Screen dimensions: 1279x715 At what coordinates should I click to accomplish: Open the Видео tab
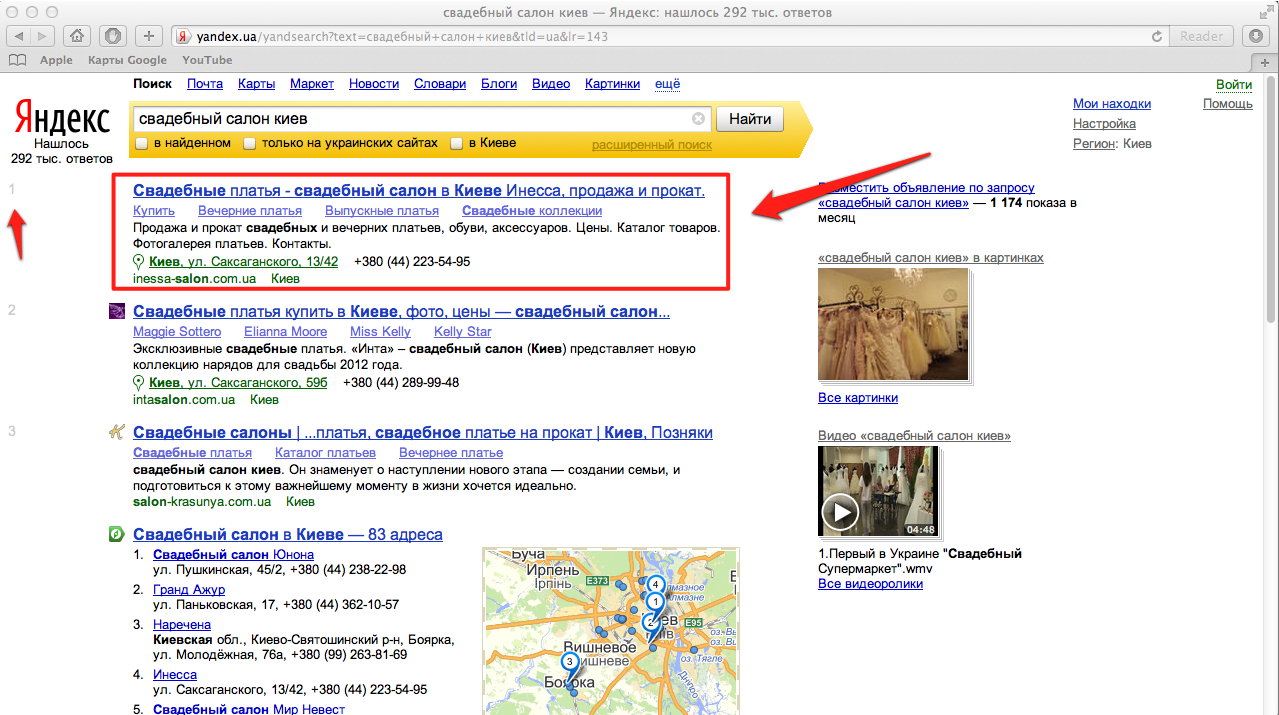tap(551, 84)
